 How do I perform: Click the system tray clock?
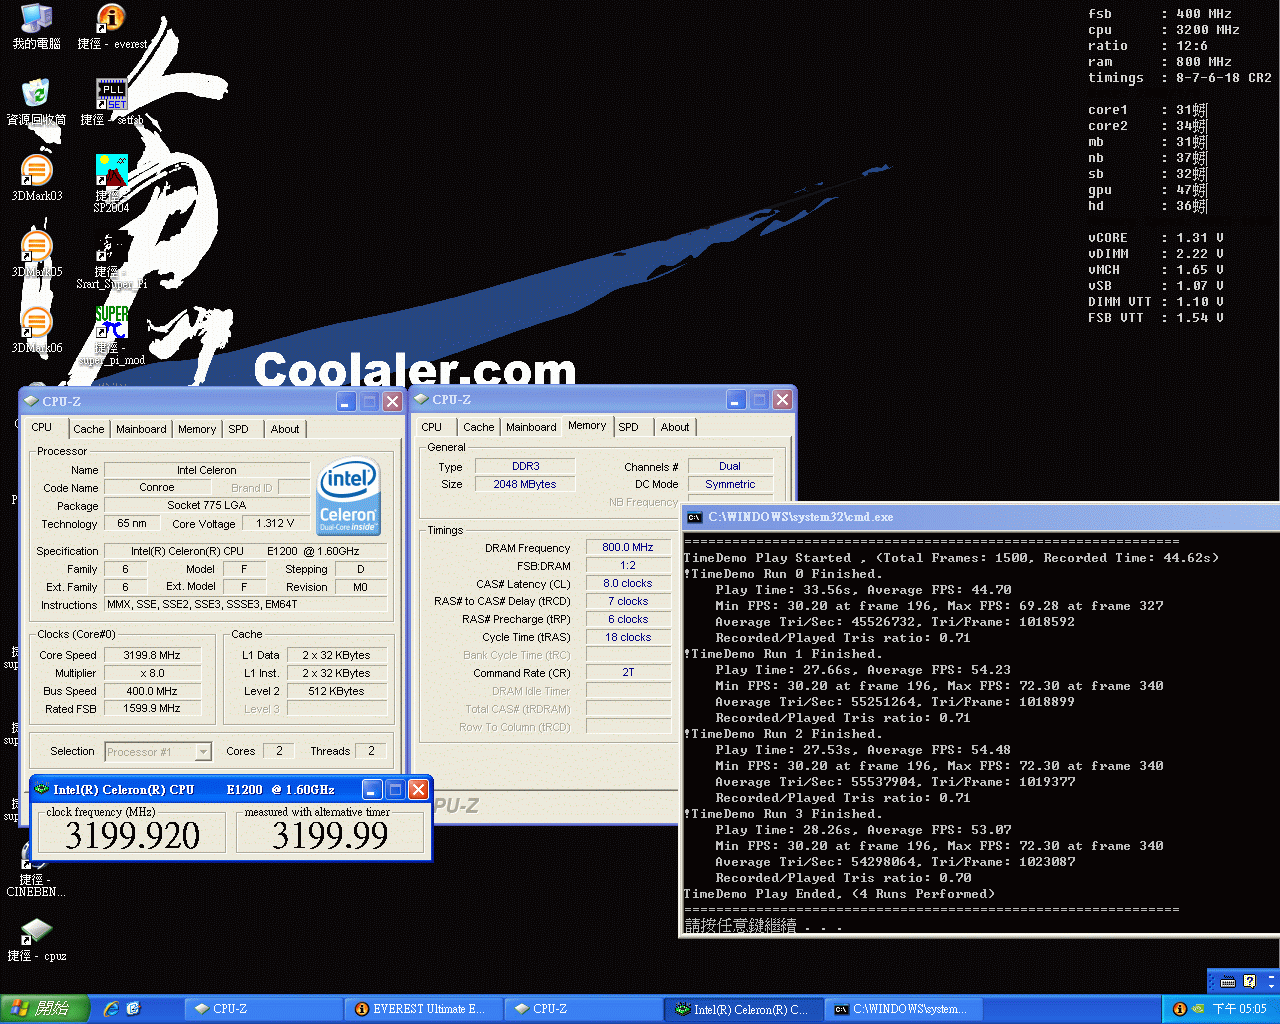[x=1239, y=1009]
